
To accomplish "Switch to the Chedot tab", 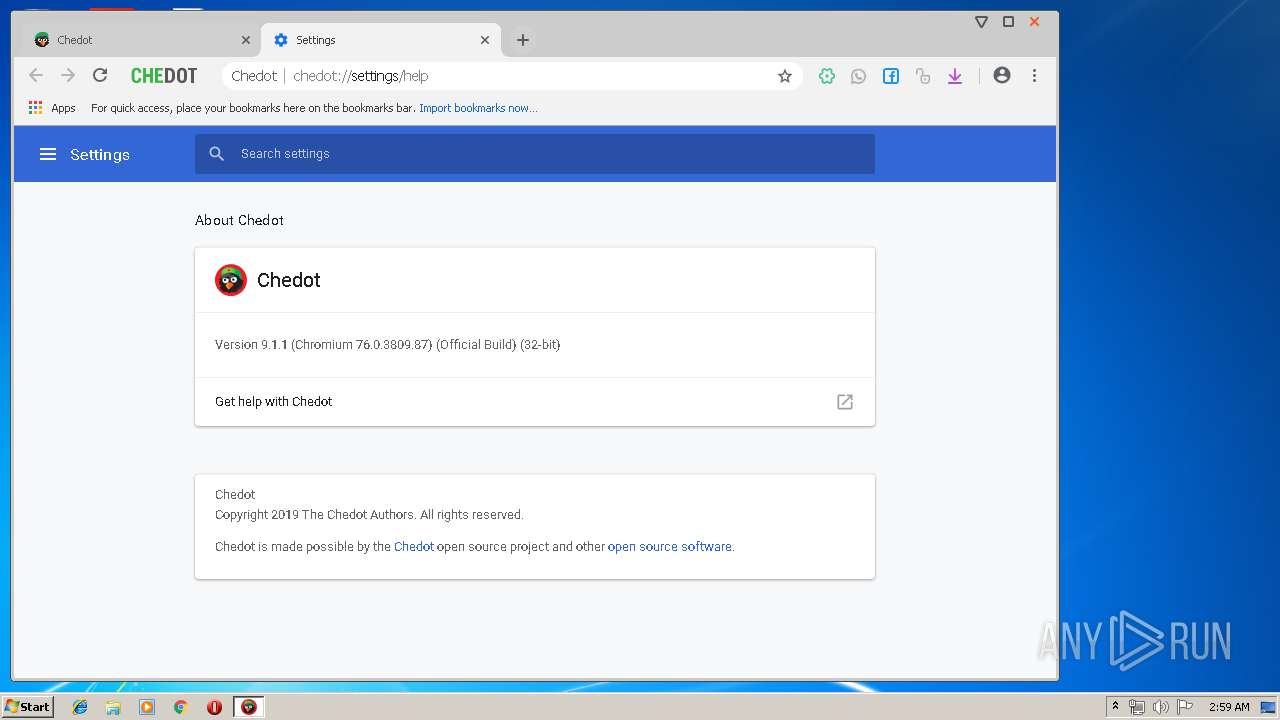I will pyautogui.click(x=140, y=40).
